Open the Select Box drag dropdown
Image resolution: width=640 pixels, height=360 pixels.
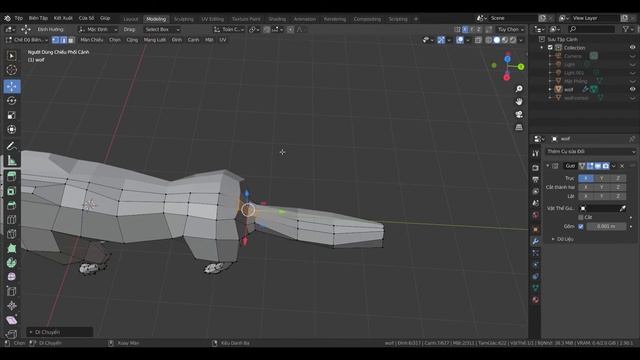point(161,29)
